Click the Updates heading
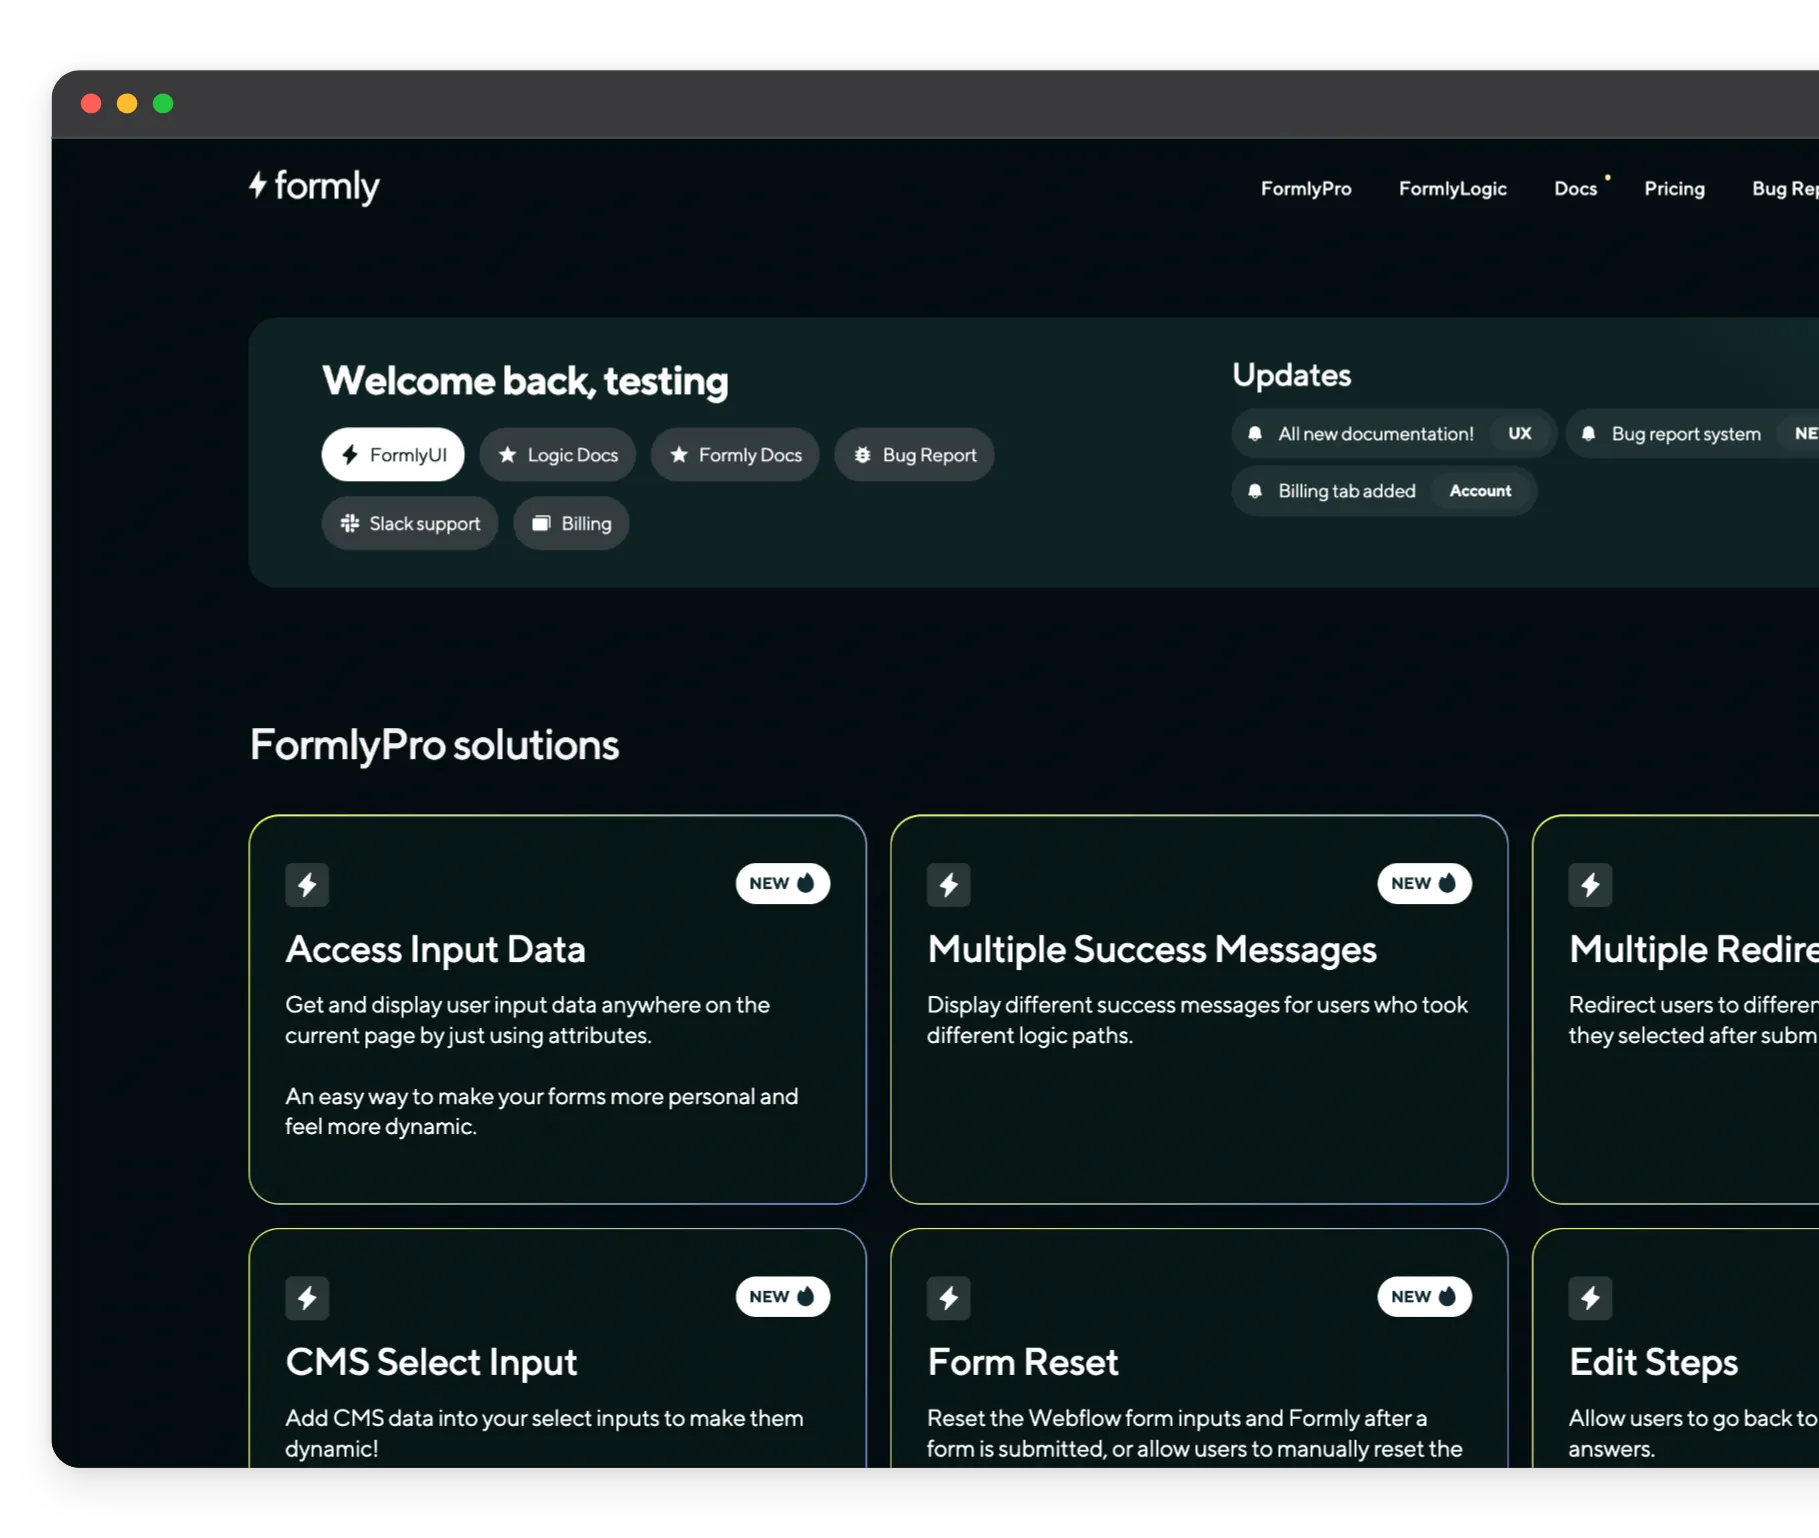The image size is (1819, 1538). [x=1291, y=375]
